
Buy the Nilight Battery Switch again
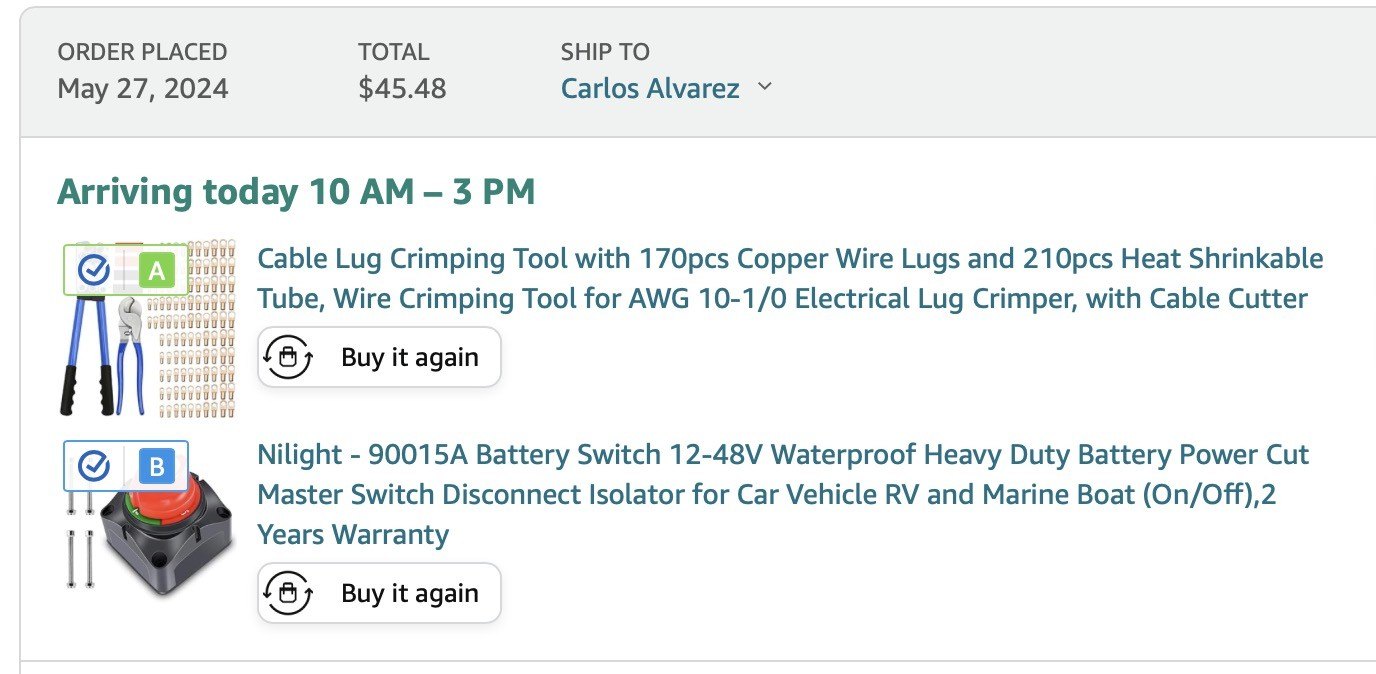pos(379,593)
